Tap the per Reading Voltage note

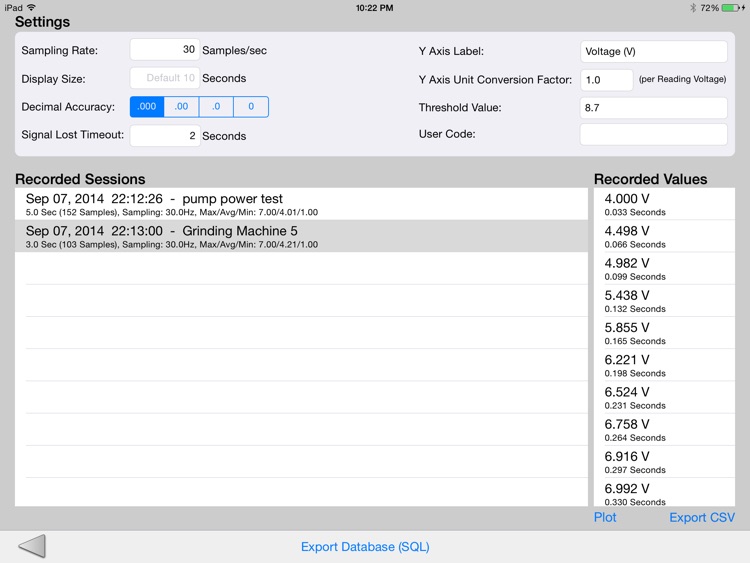[x=683, y=79]
